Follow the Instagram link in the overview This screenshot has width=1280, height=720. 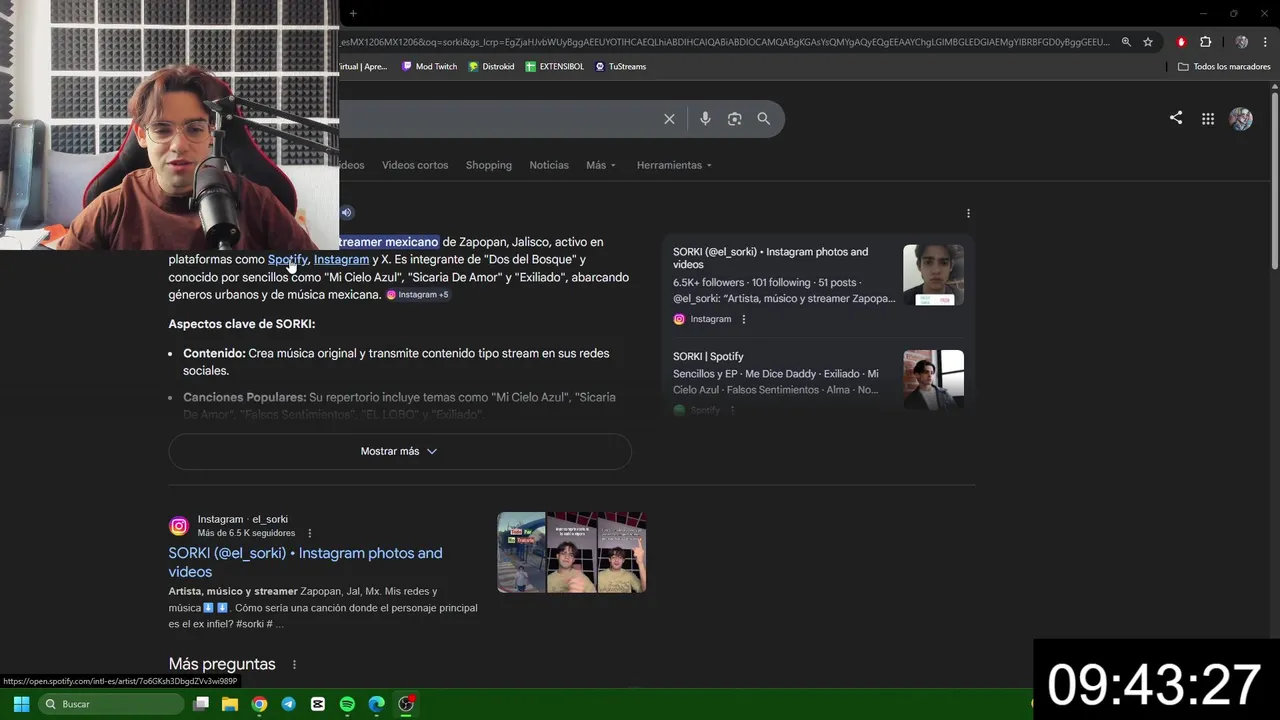(x=341, y=259)
